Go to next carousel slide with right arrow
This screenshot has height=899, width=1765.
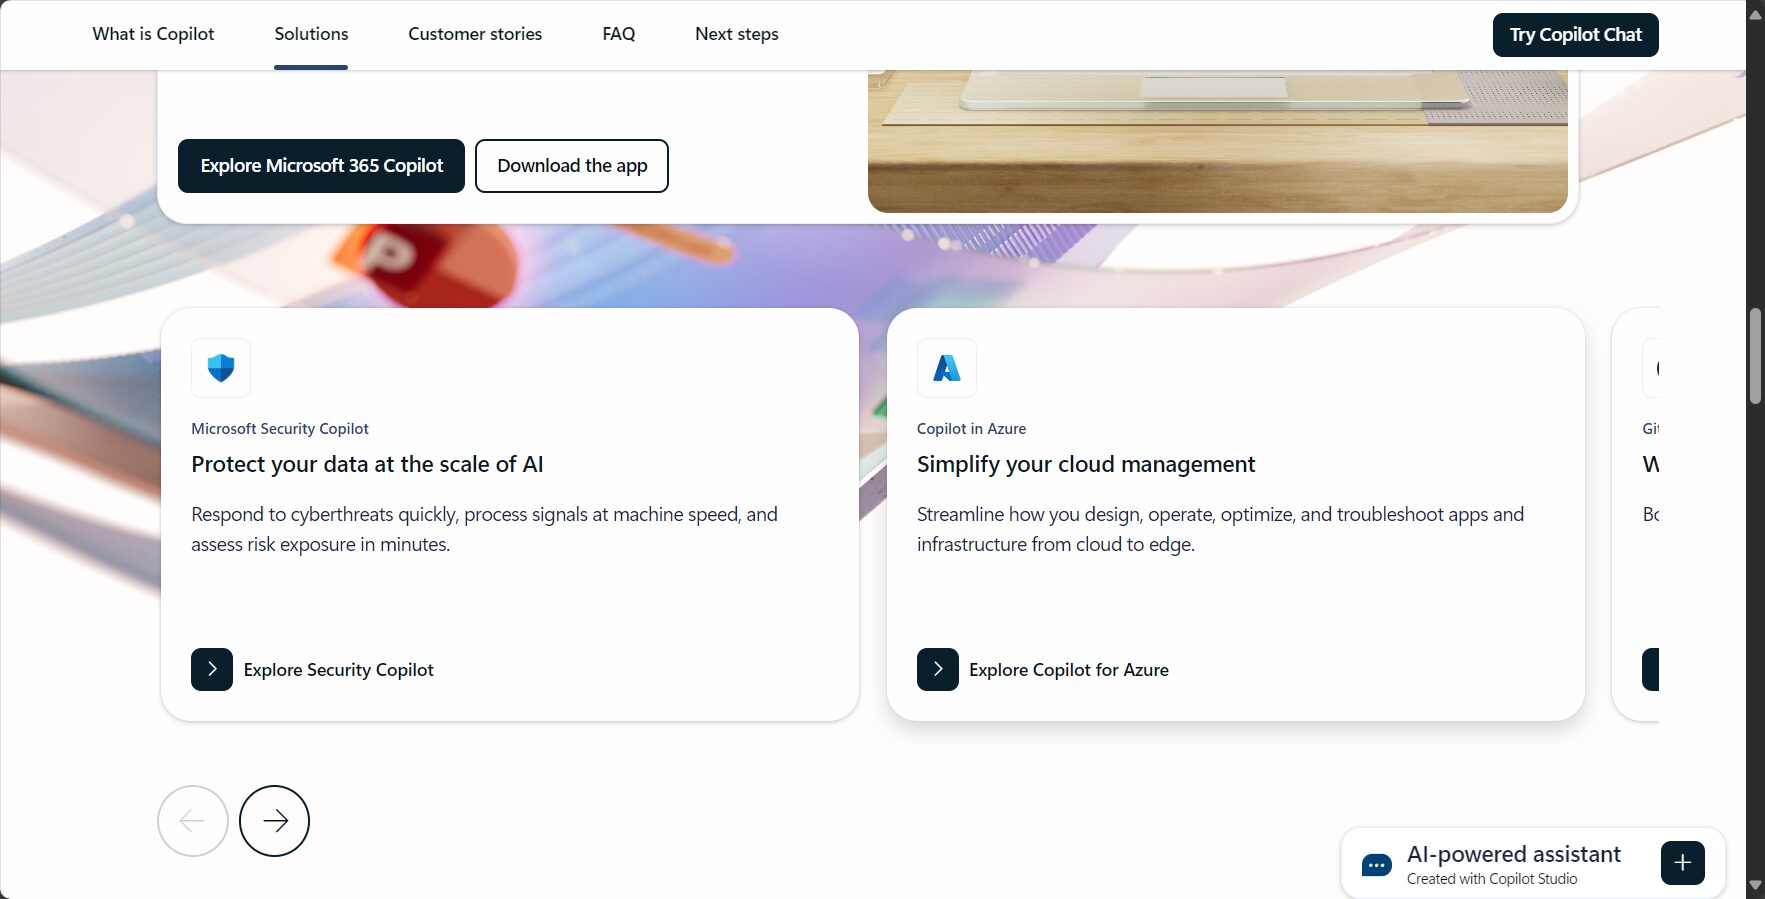click(274, 821)
